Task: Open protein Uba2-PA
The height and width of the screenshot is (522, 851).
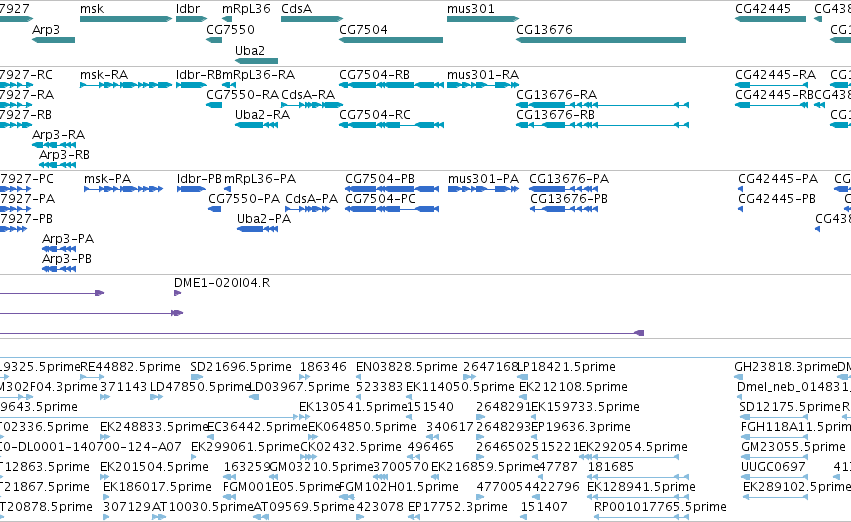Action: click(257, 229)
